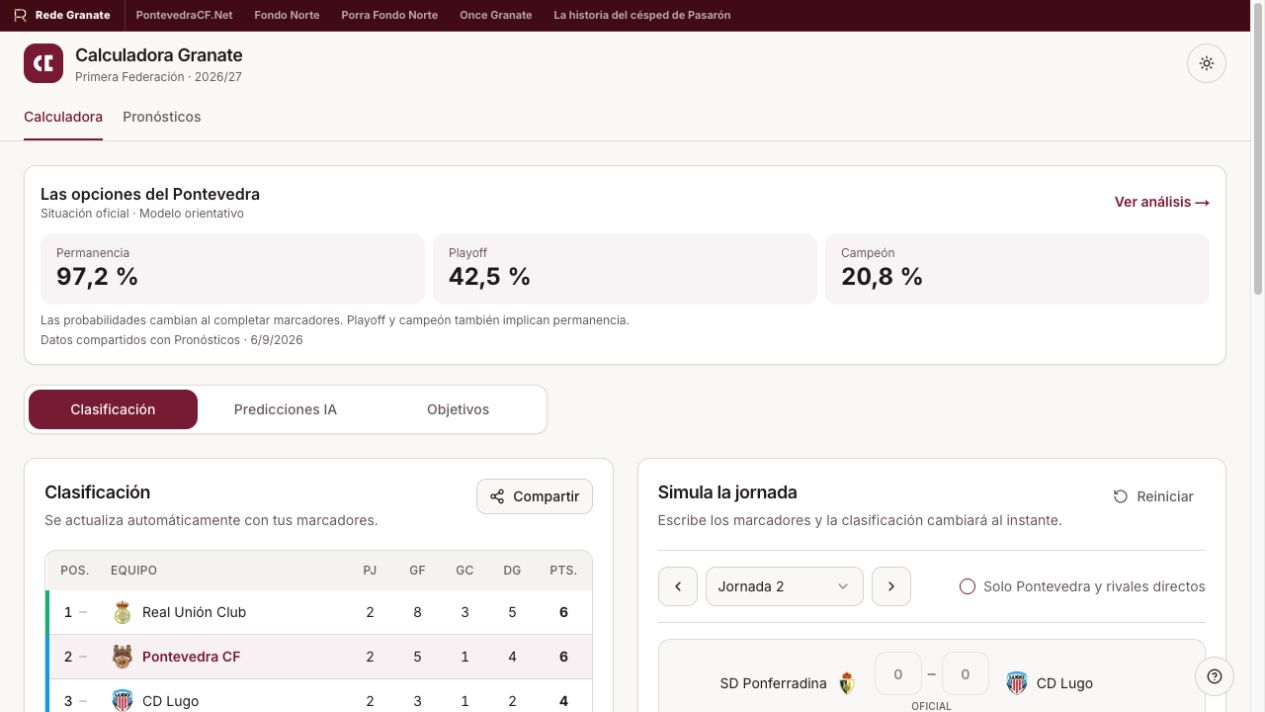Click the Calculadora Granate logo icon
This screenshot has height=712, width=1265.
(x=43, y=63)
